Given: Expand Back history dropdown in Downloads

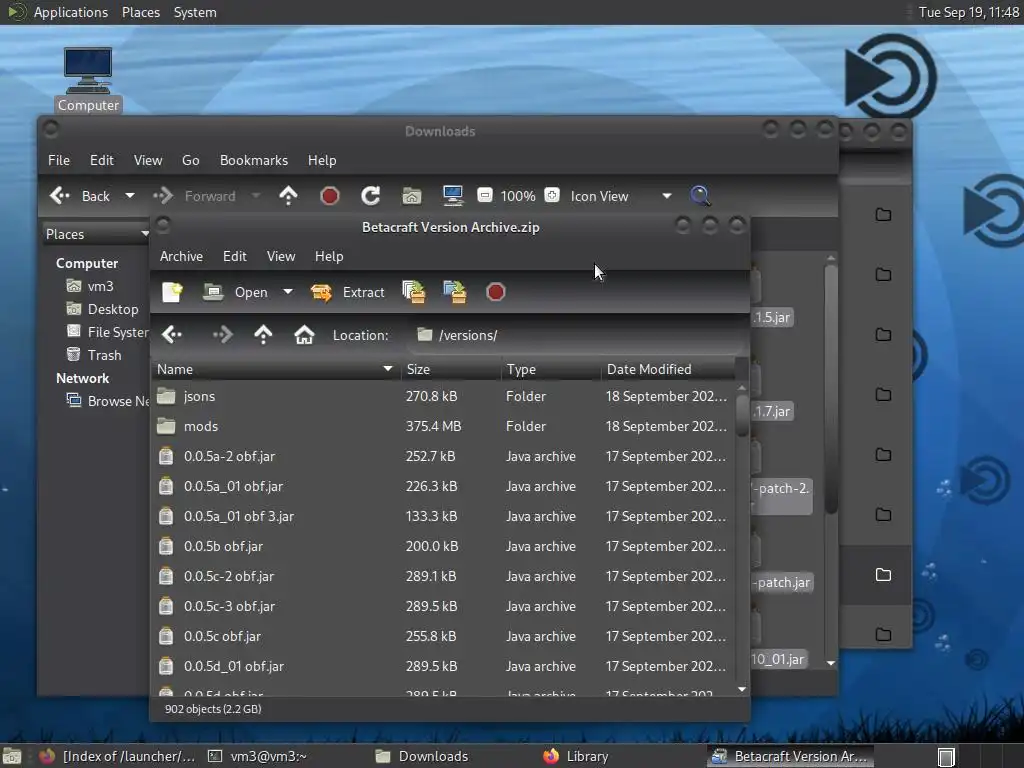Looking at the screenshot, I should (130, 196).
